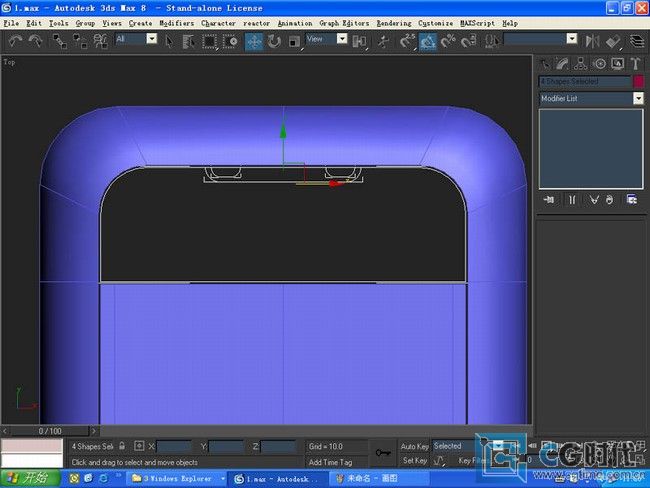The height and width of the screenshot is (488, 650).
Task: Open Configure Modifier Sets icon
Action: [x=632, y=200]
